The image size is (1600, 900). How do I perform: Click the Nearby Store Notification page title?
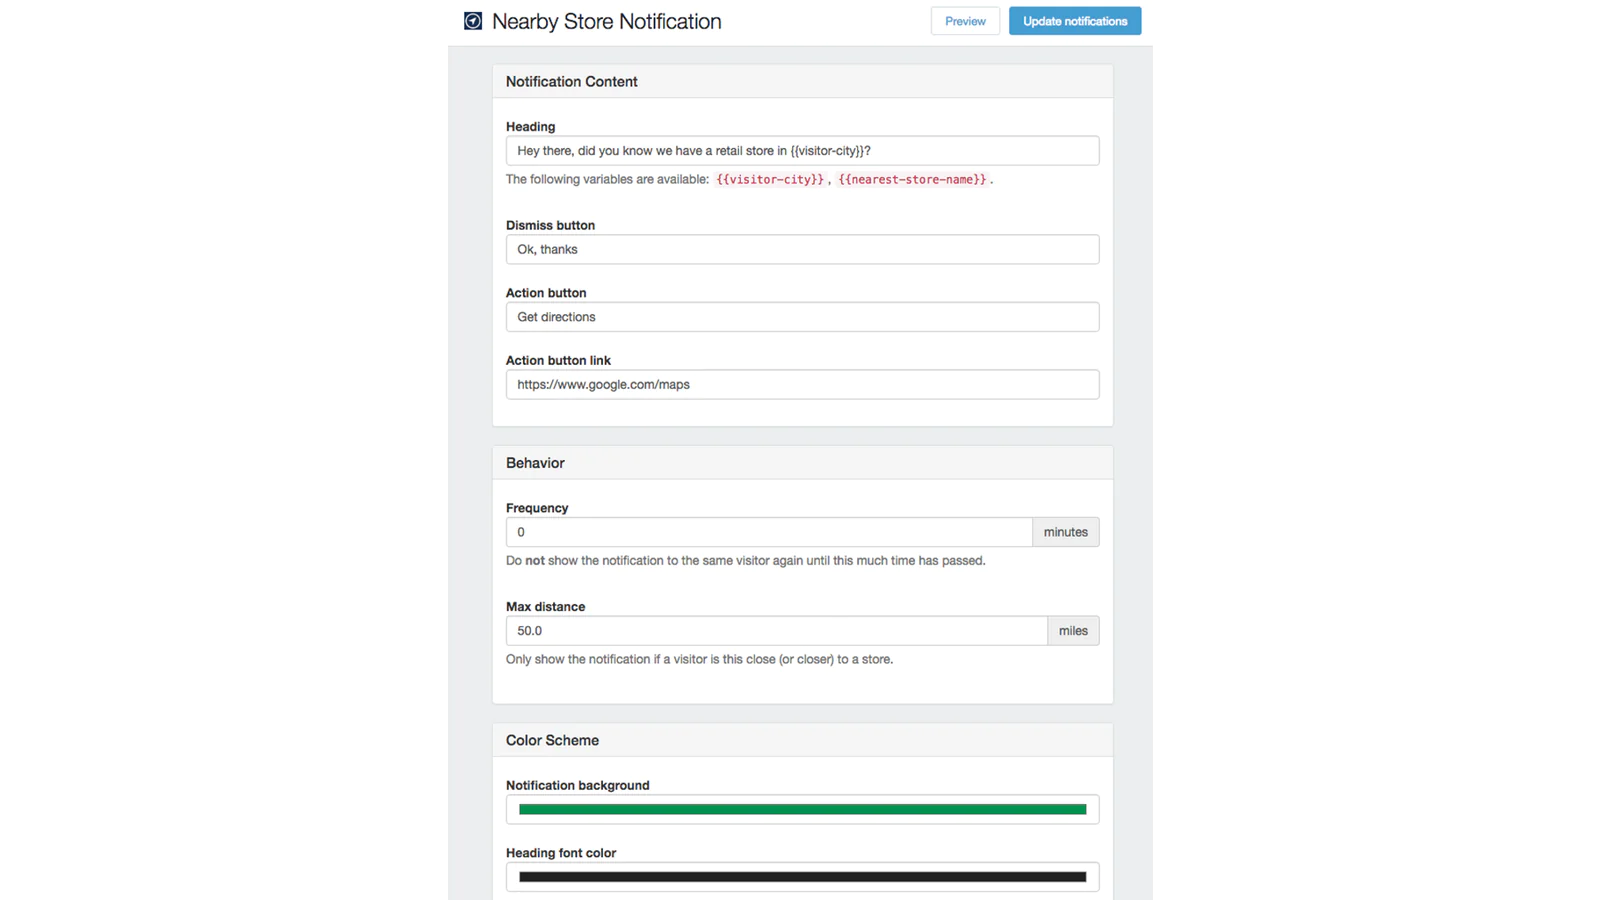click(606, 22)
